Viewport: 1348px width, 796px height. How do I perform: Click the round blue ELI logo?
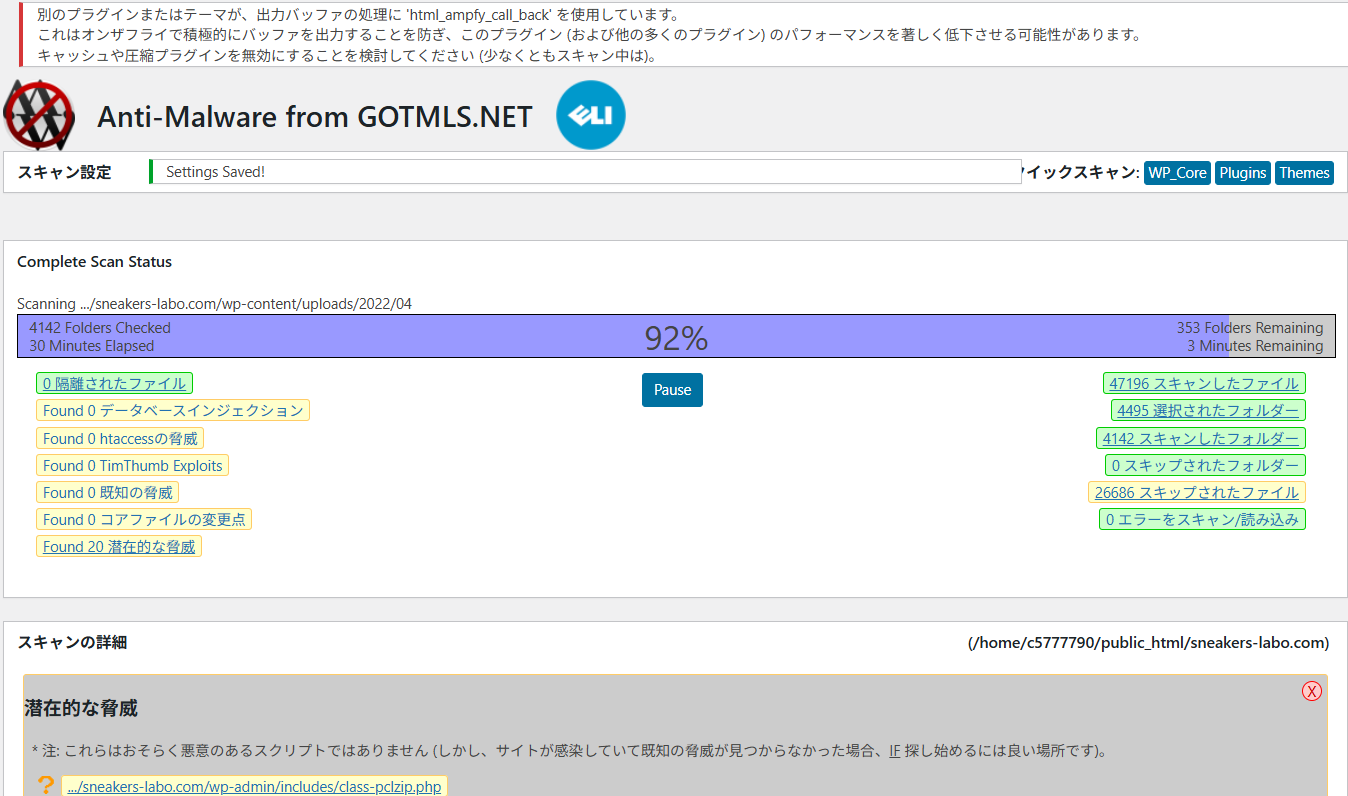tap(591, 115)
